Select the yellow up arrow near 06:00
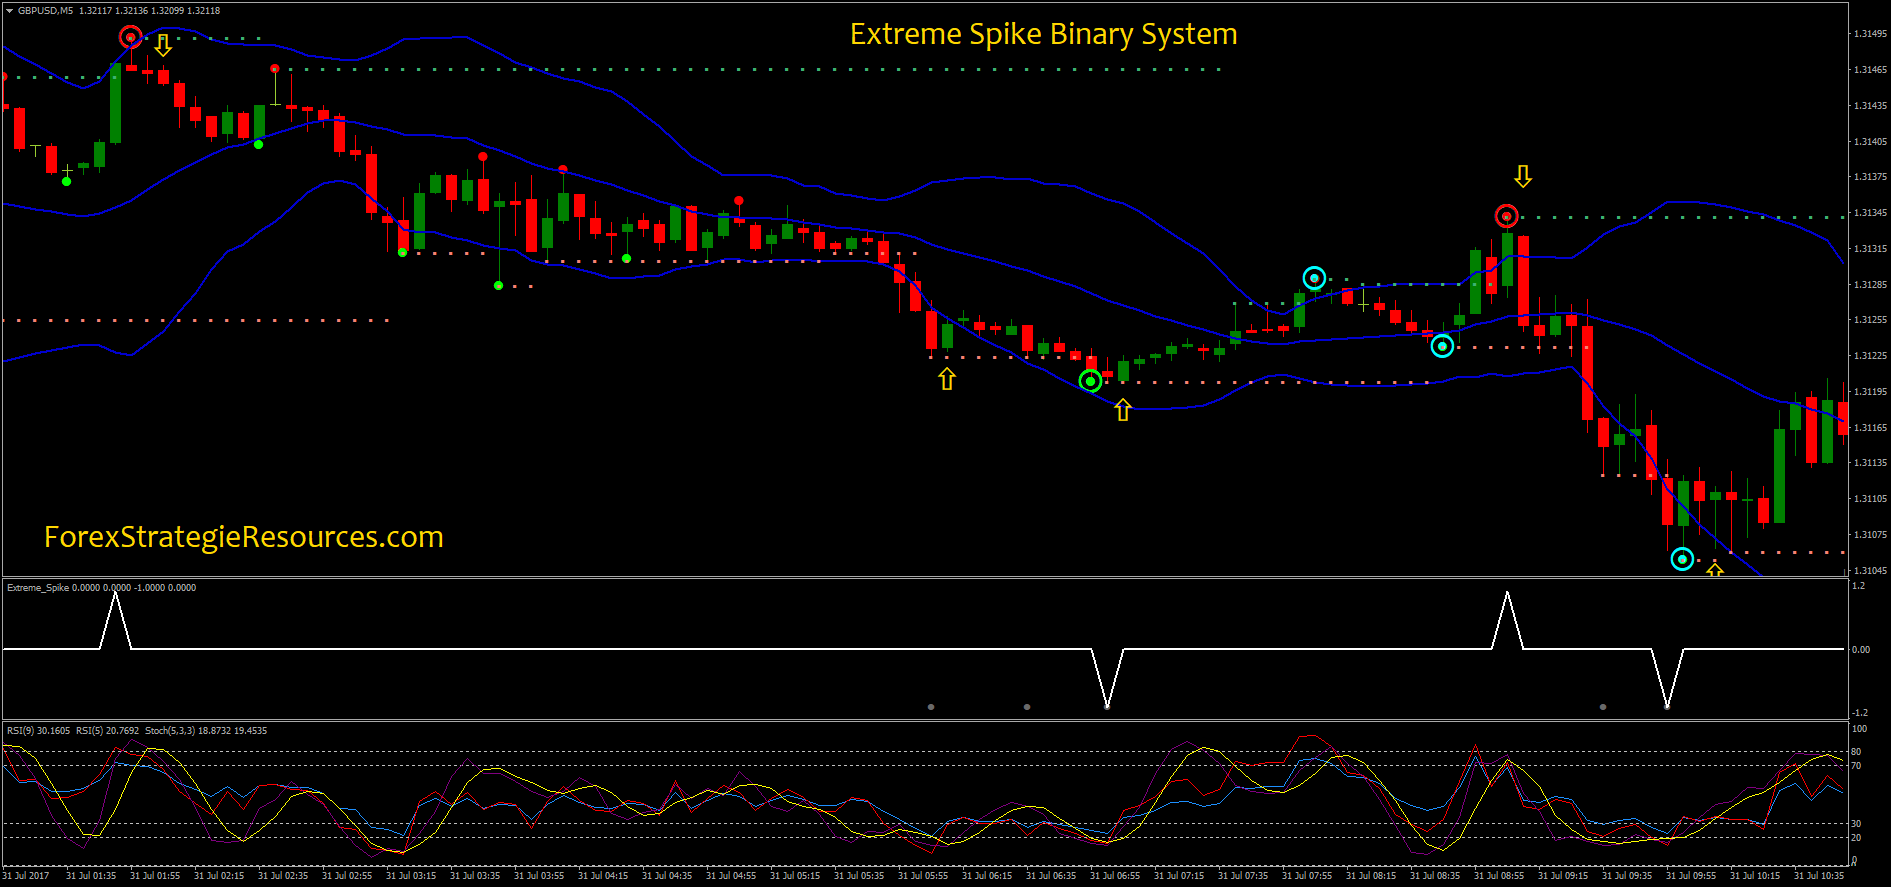The width and height of the screenshot is (1891, 887). [x=947, y=379]
